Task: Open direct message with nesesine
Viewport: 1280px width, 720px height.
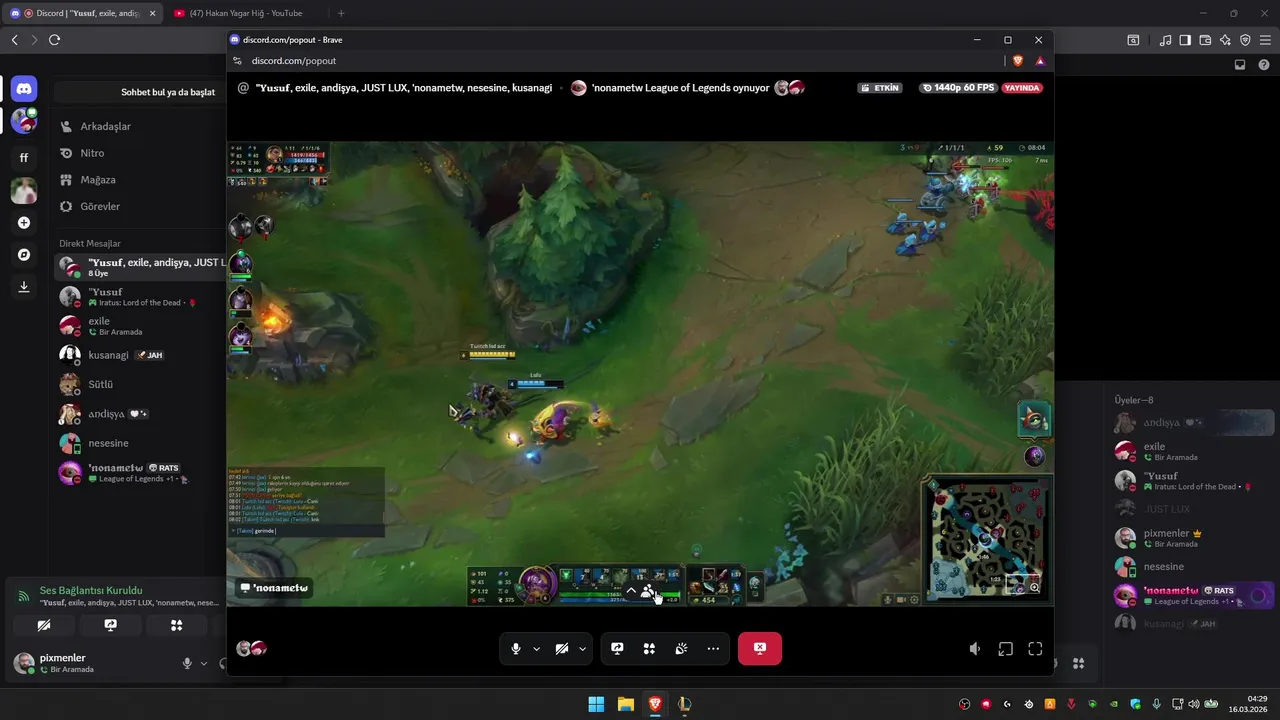Action: point(139,443)
